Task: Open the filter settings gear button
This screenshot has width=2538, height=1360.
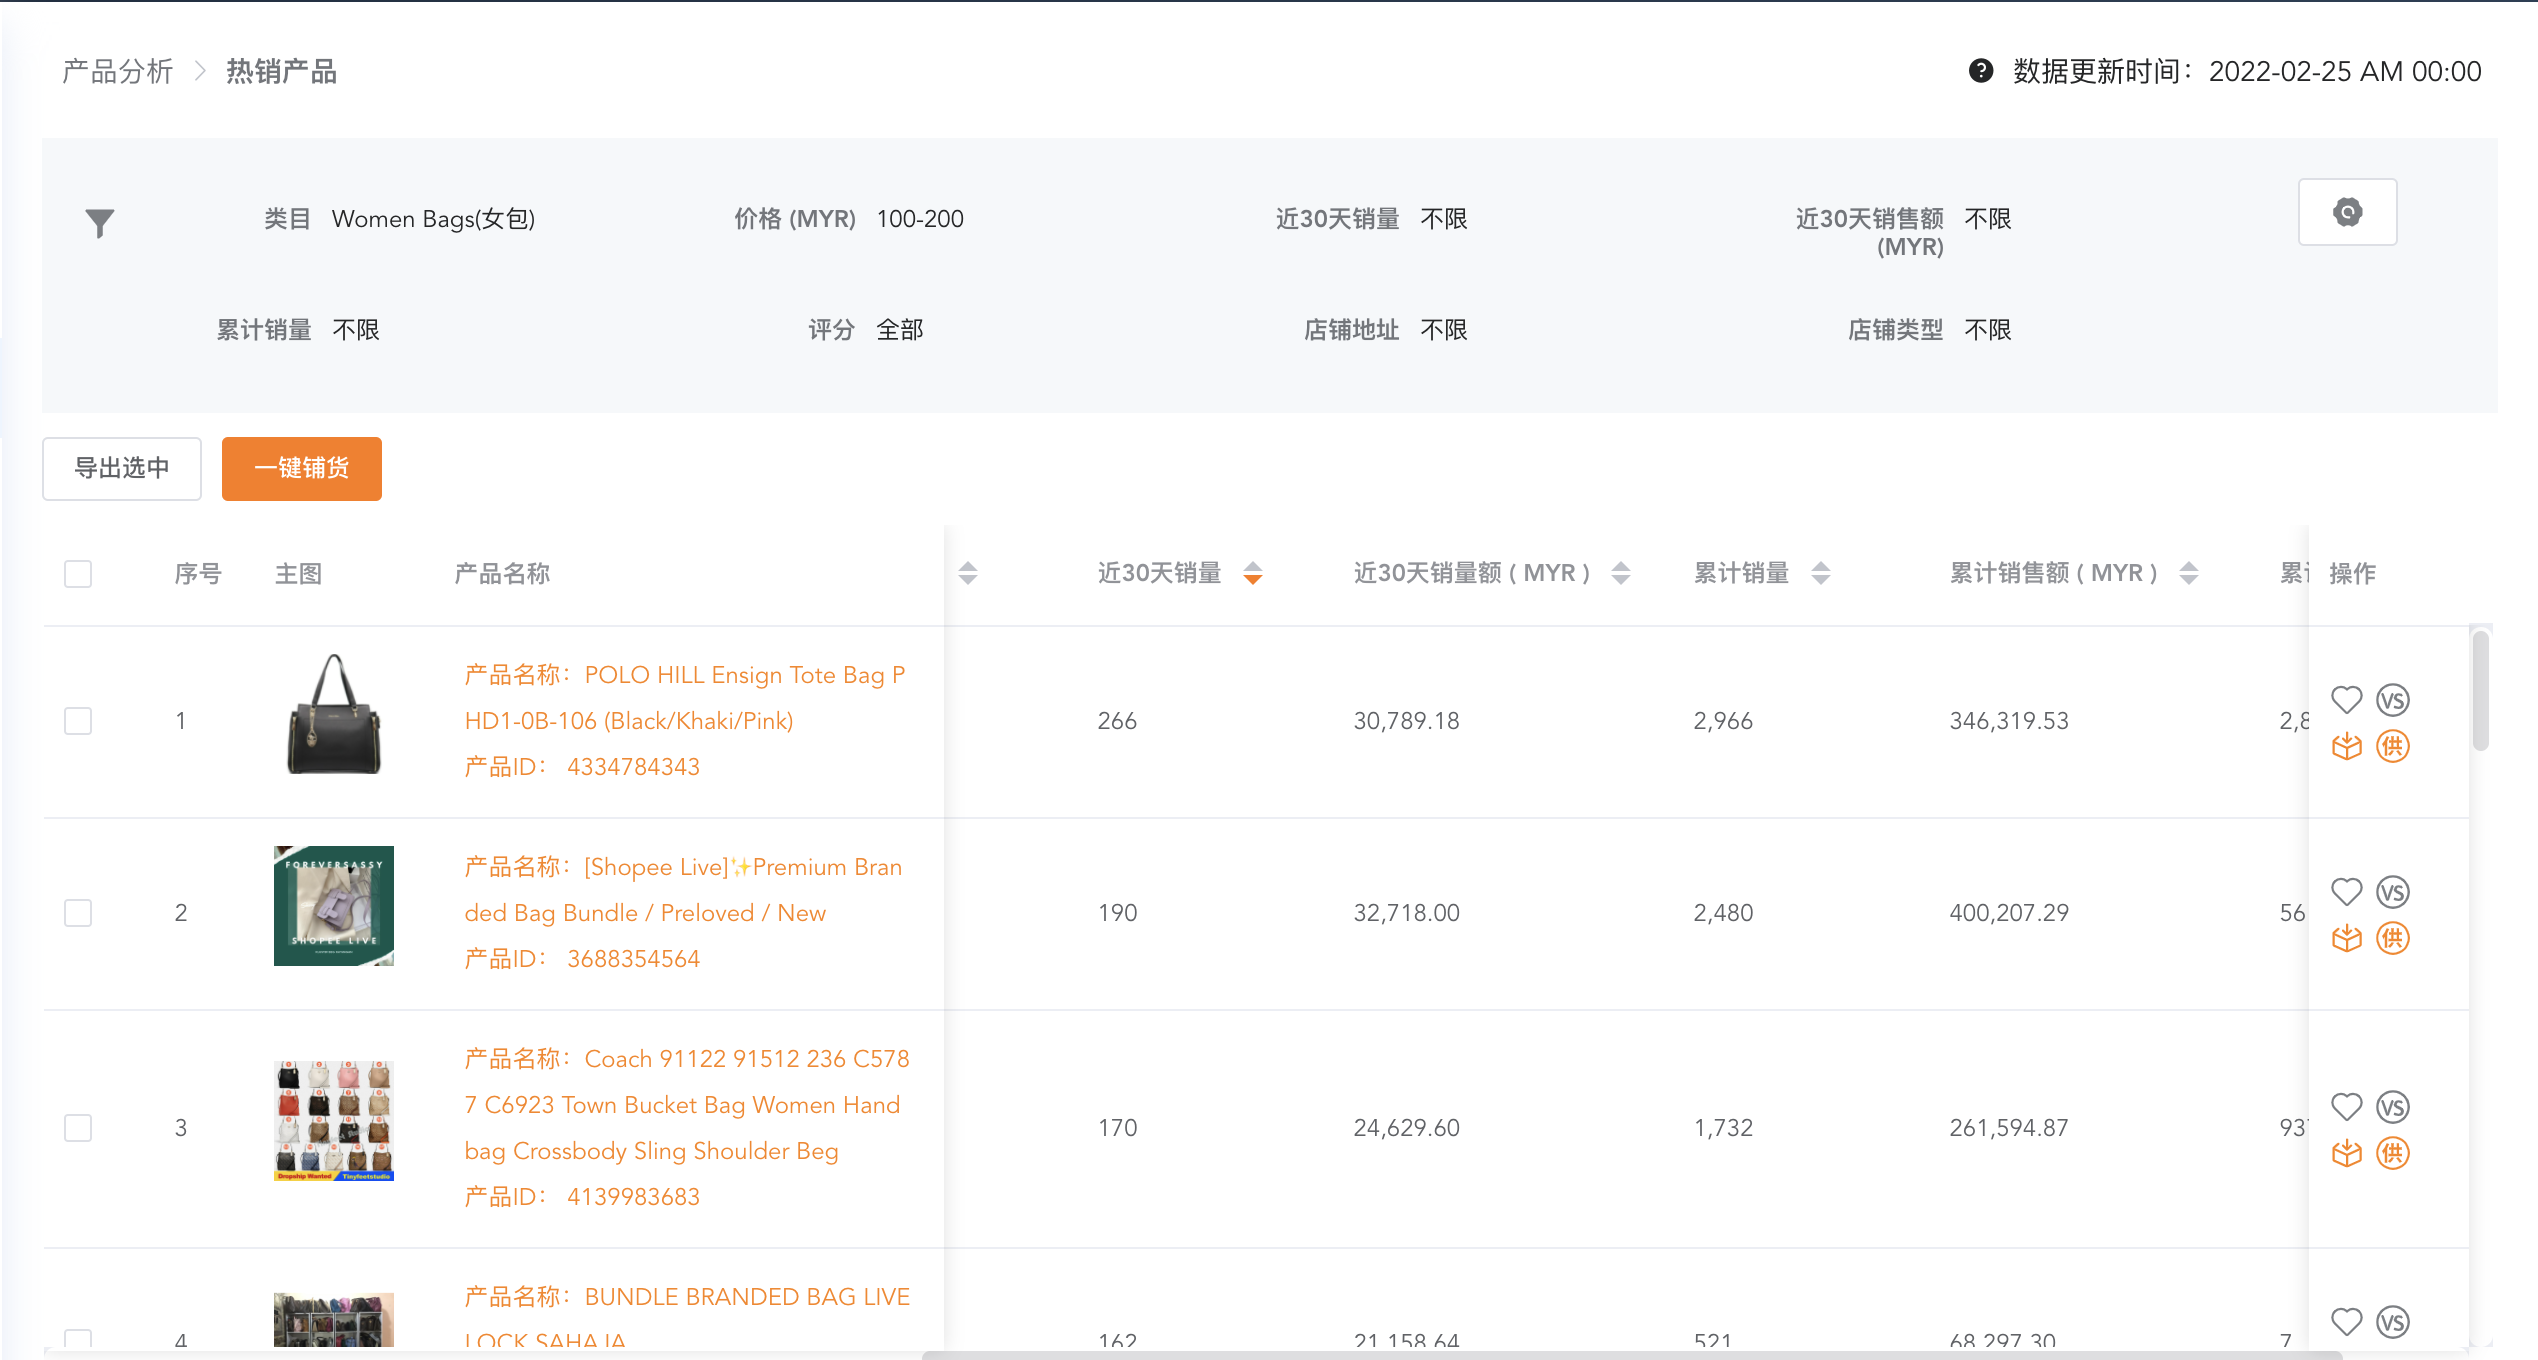Action: (x=2347, y=212)
